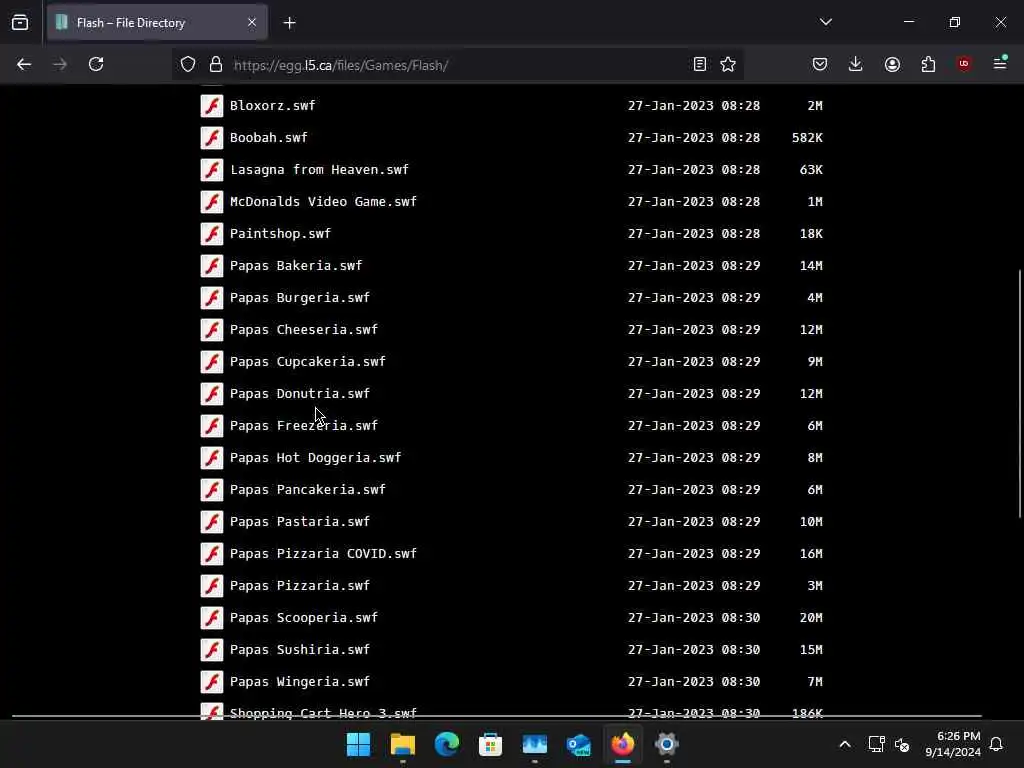Screen dimensions: 1024x768
Task: Open Papas Hot Doggeria.swf
Action: coord(315,458)
